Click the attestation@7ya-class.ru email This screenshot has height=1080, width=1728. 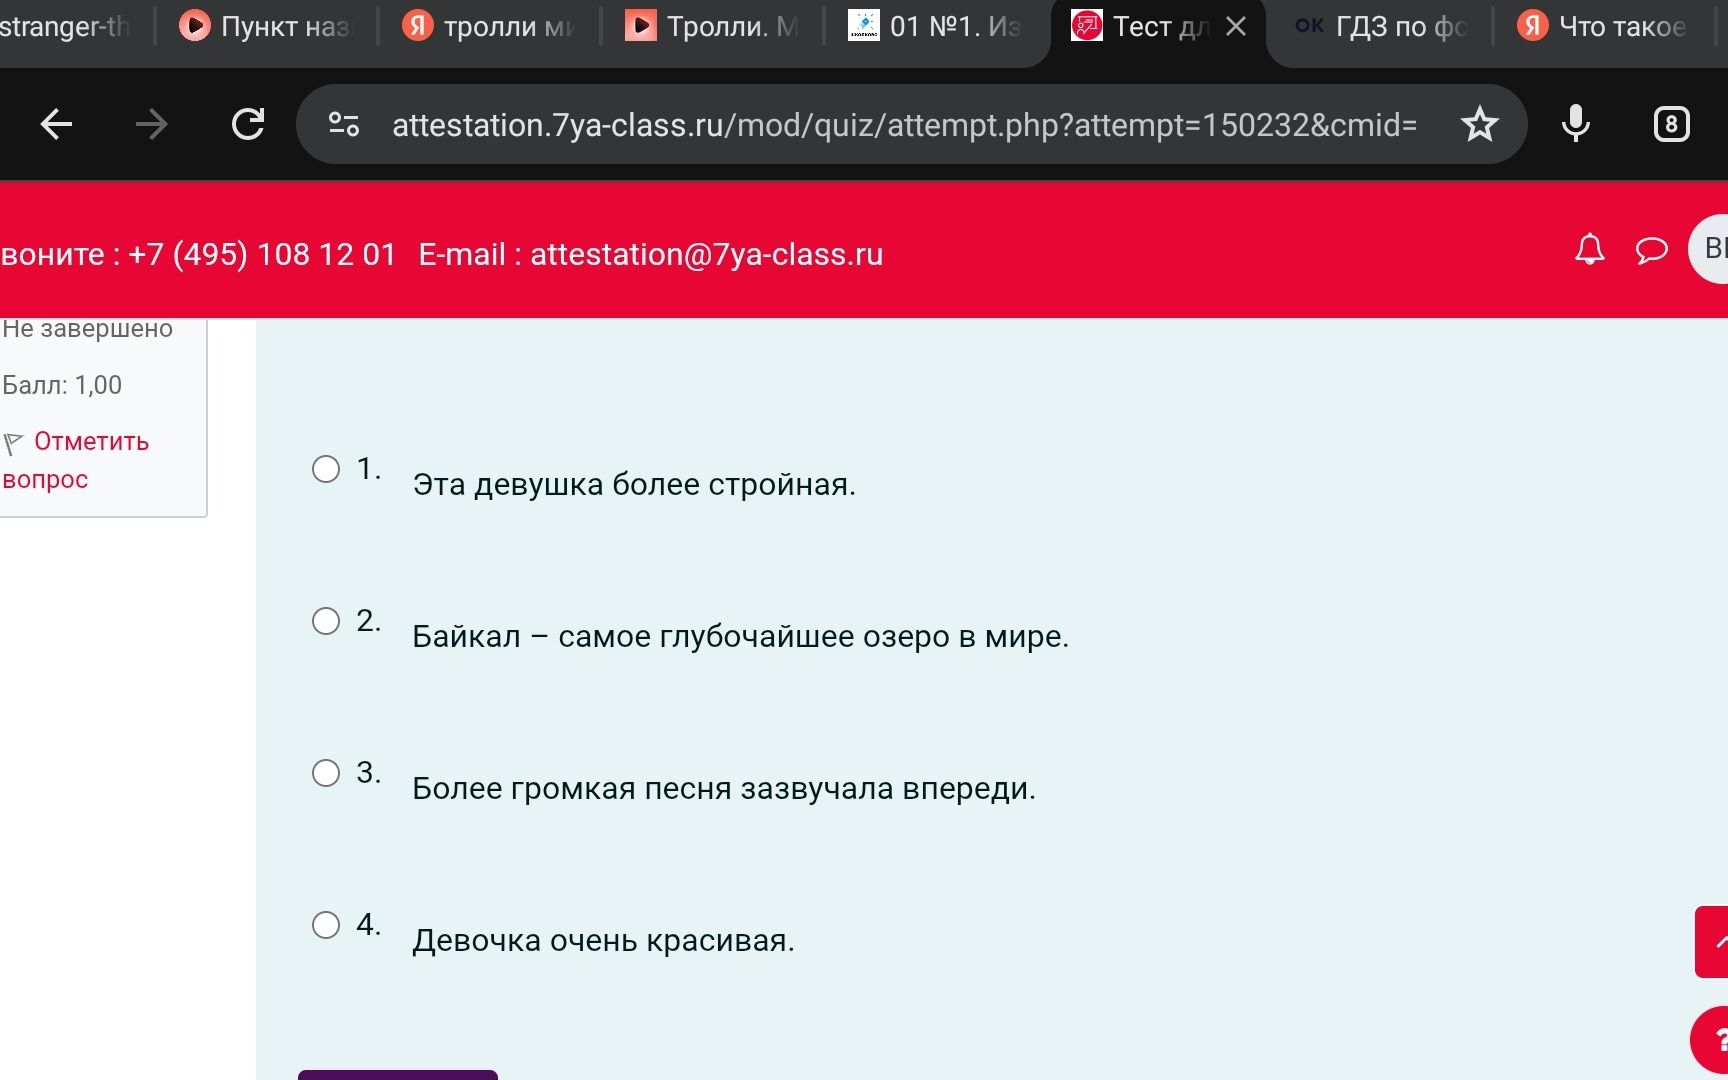click(x=706, y=254)
